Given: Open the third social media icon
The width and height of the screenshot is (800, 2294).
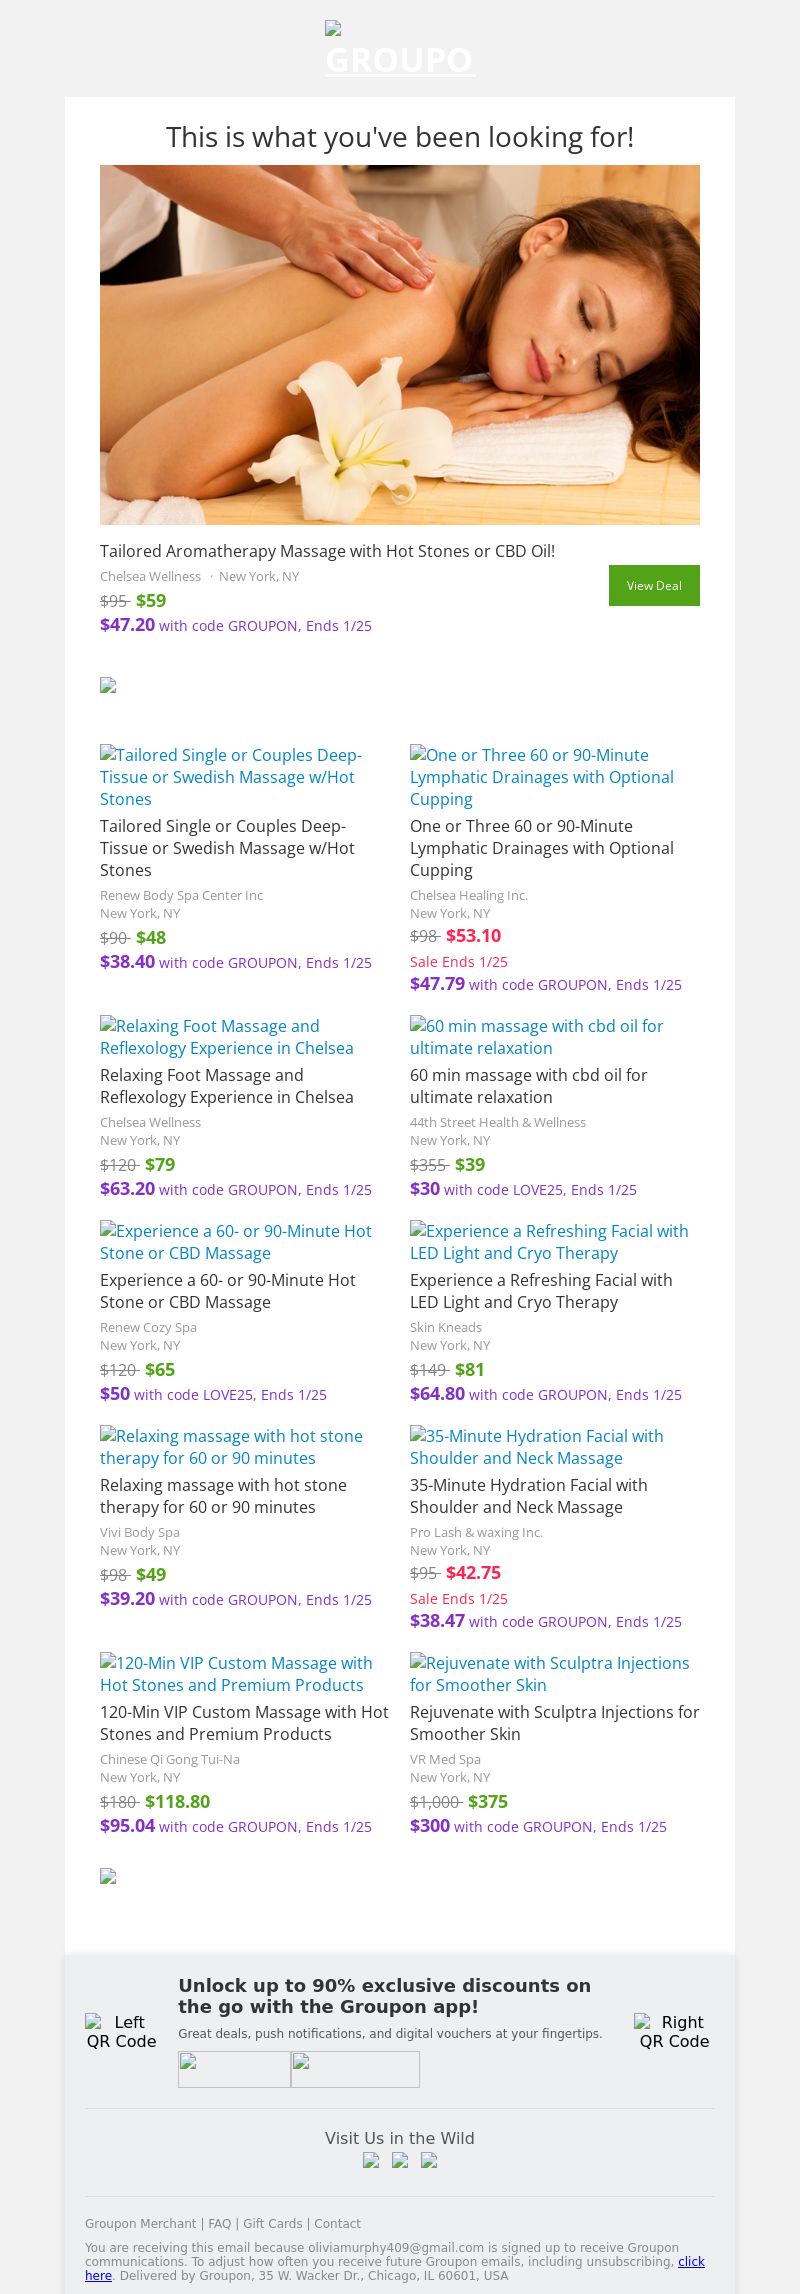Looking at the screenshot, I should point(429,2160).
